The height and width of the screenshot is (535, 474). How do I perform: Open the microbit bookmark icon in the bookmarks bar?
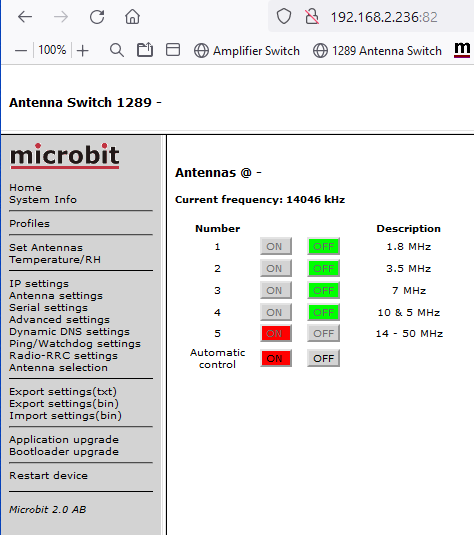coord(462,50)
